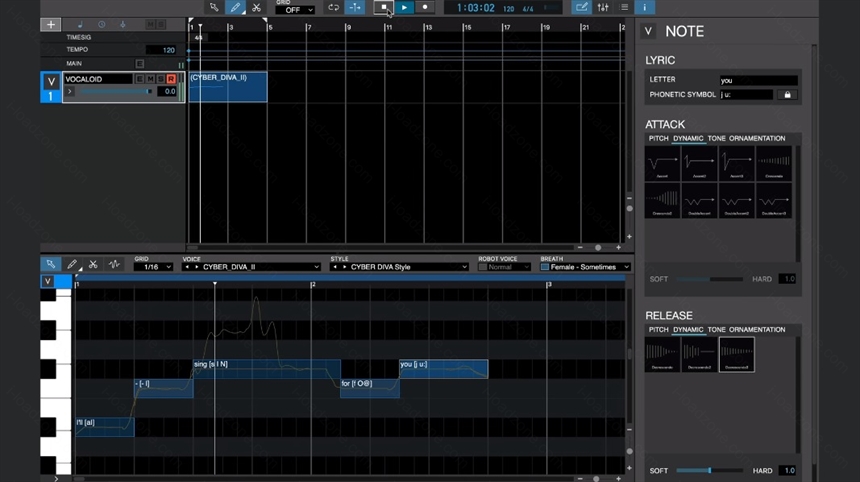Select the pencil tool in the musical editor
Image resolution: width=860 pixels, height=482 pixels.
point(72,264)
